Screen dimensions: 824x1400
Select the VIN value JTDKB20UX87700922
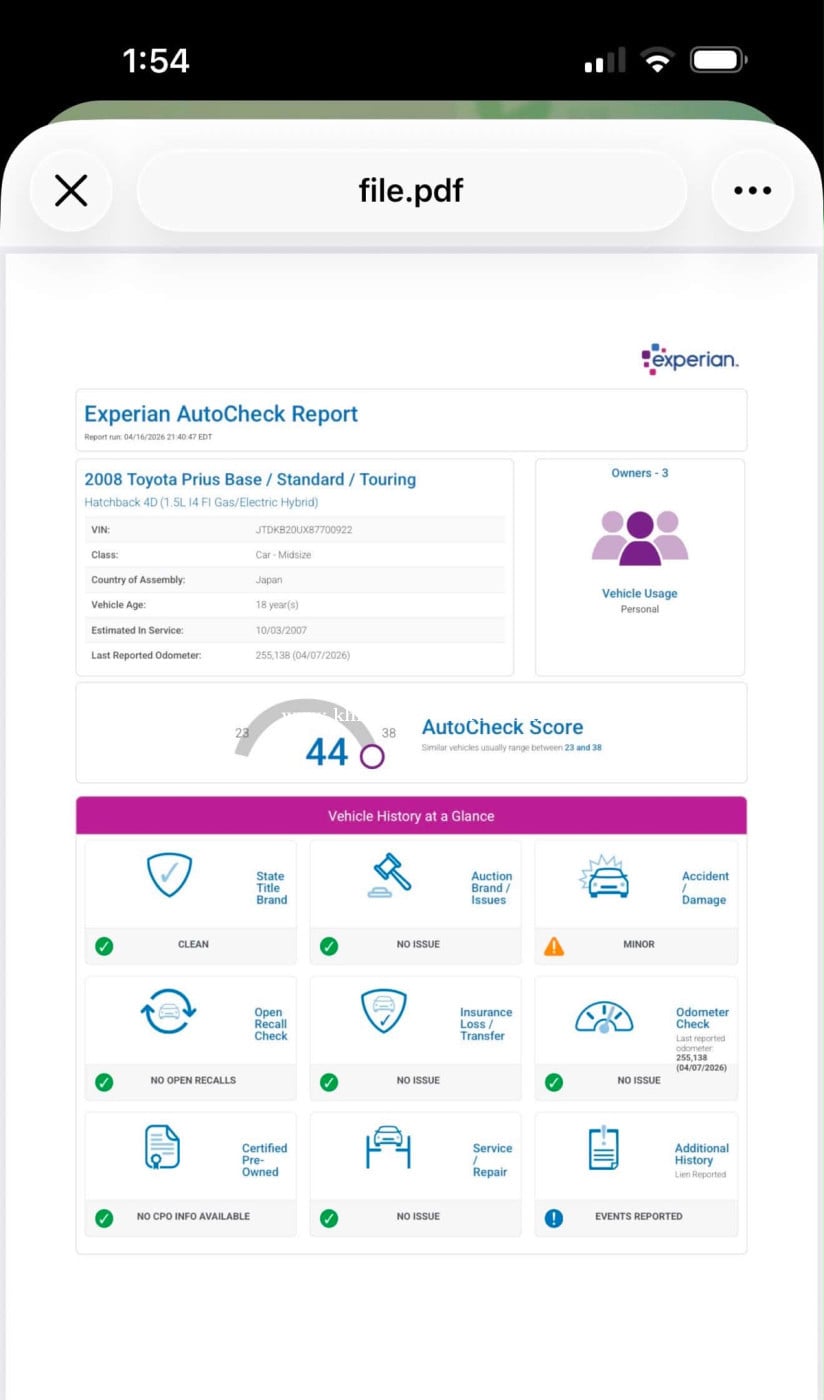pos(304,530)
